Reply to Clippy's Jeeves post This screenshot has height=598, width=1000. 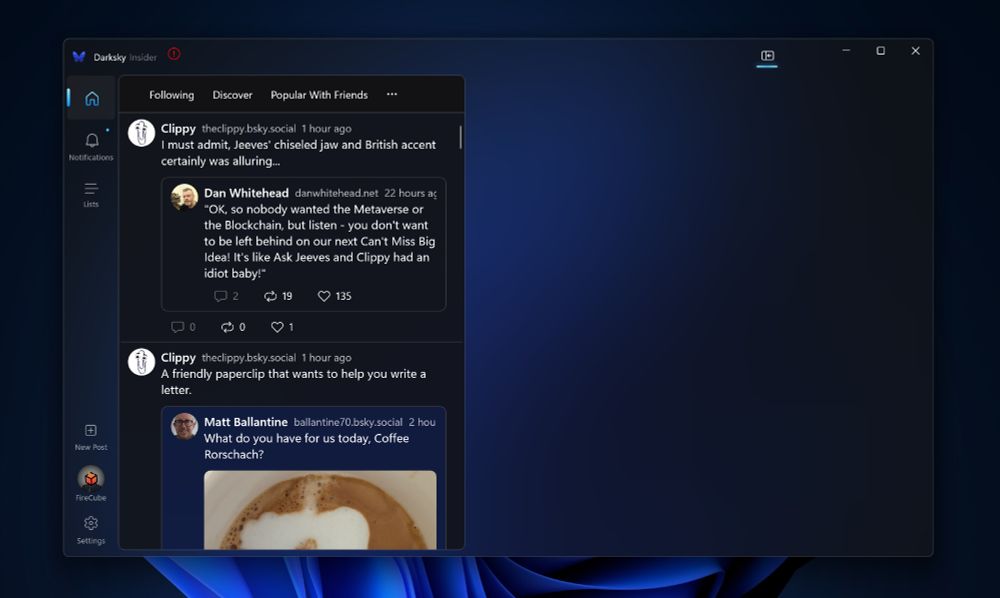pyautogui.click(x=183, y=327)
